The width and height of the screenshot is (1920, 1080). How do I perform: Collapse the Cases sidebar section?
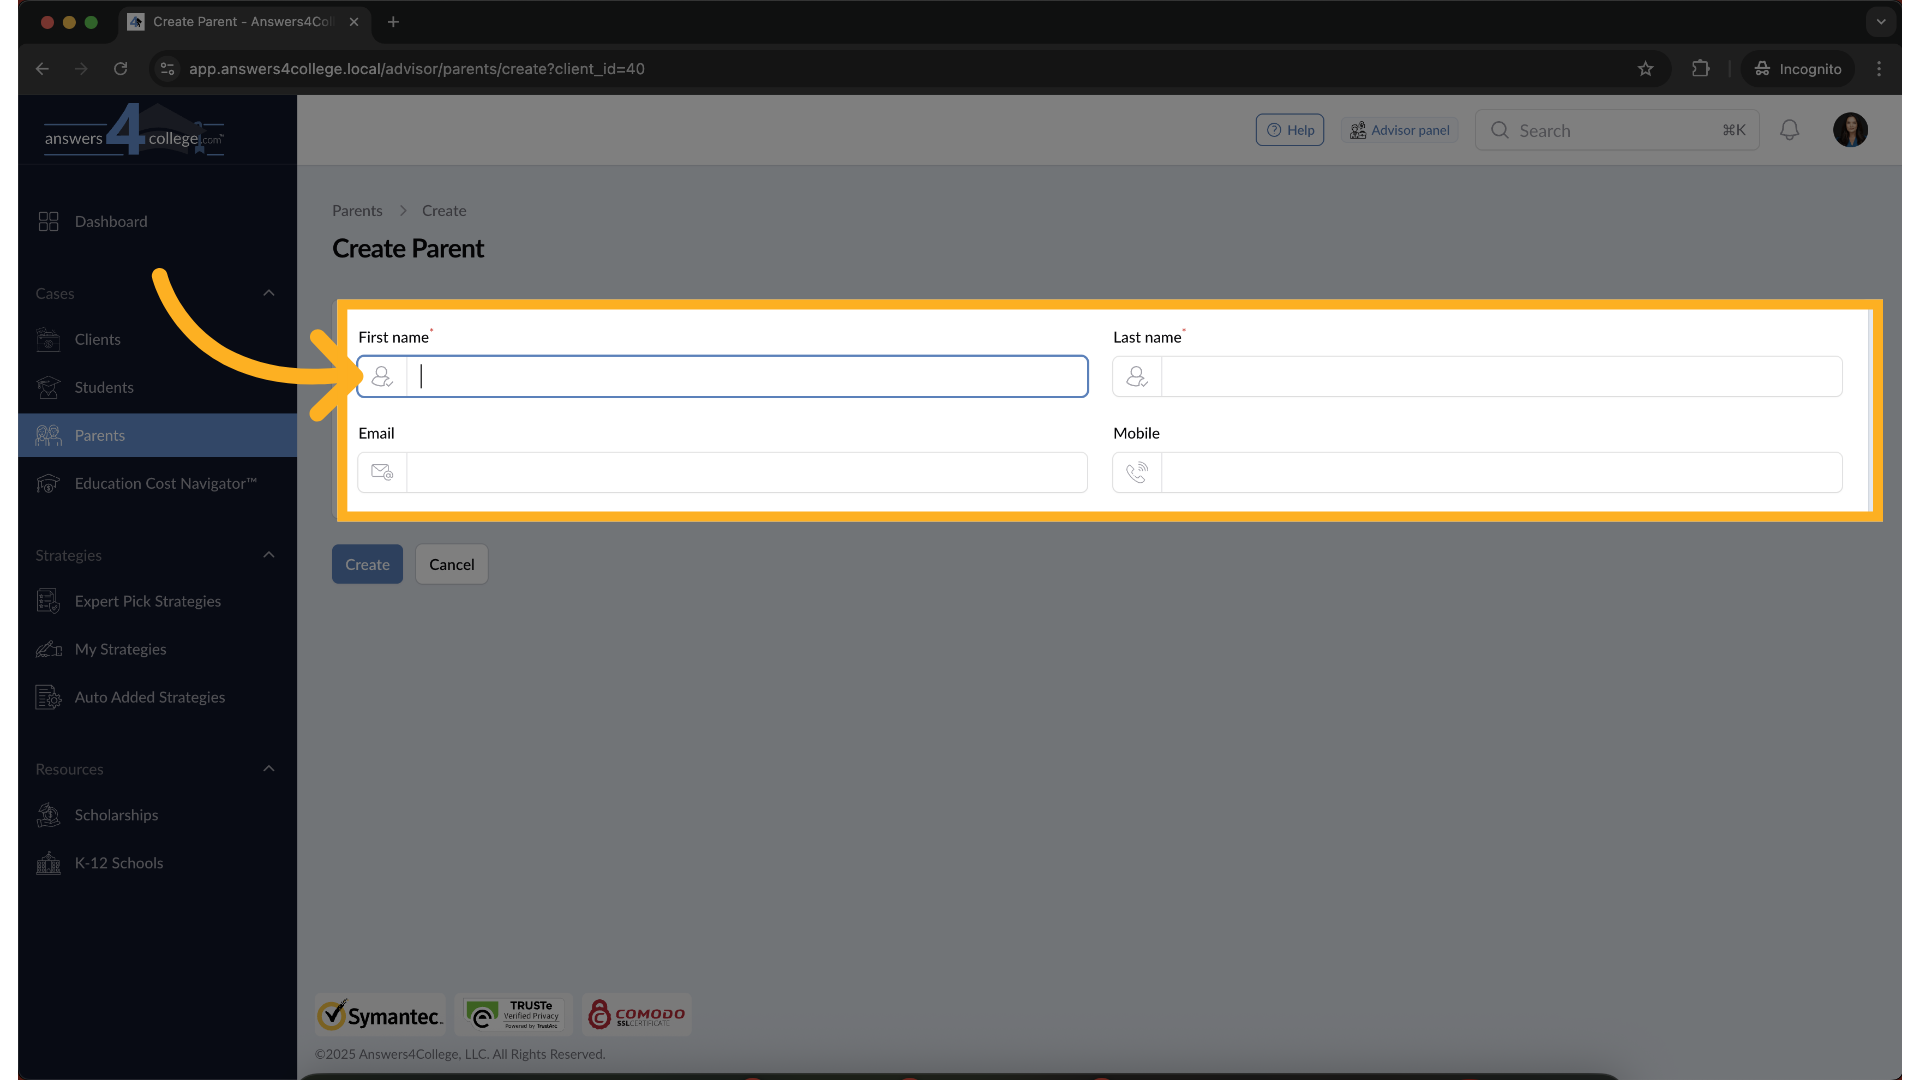(268, 293)
